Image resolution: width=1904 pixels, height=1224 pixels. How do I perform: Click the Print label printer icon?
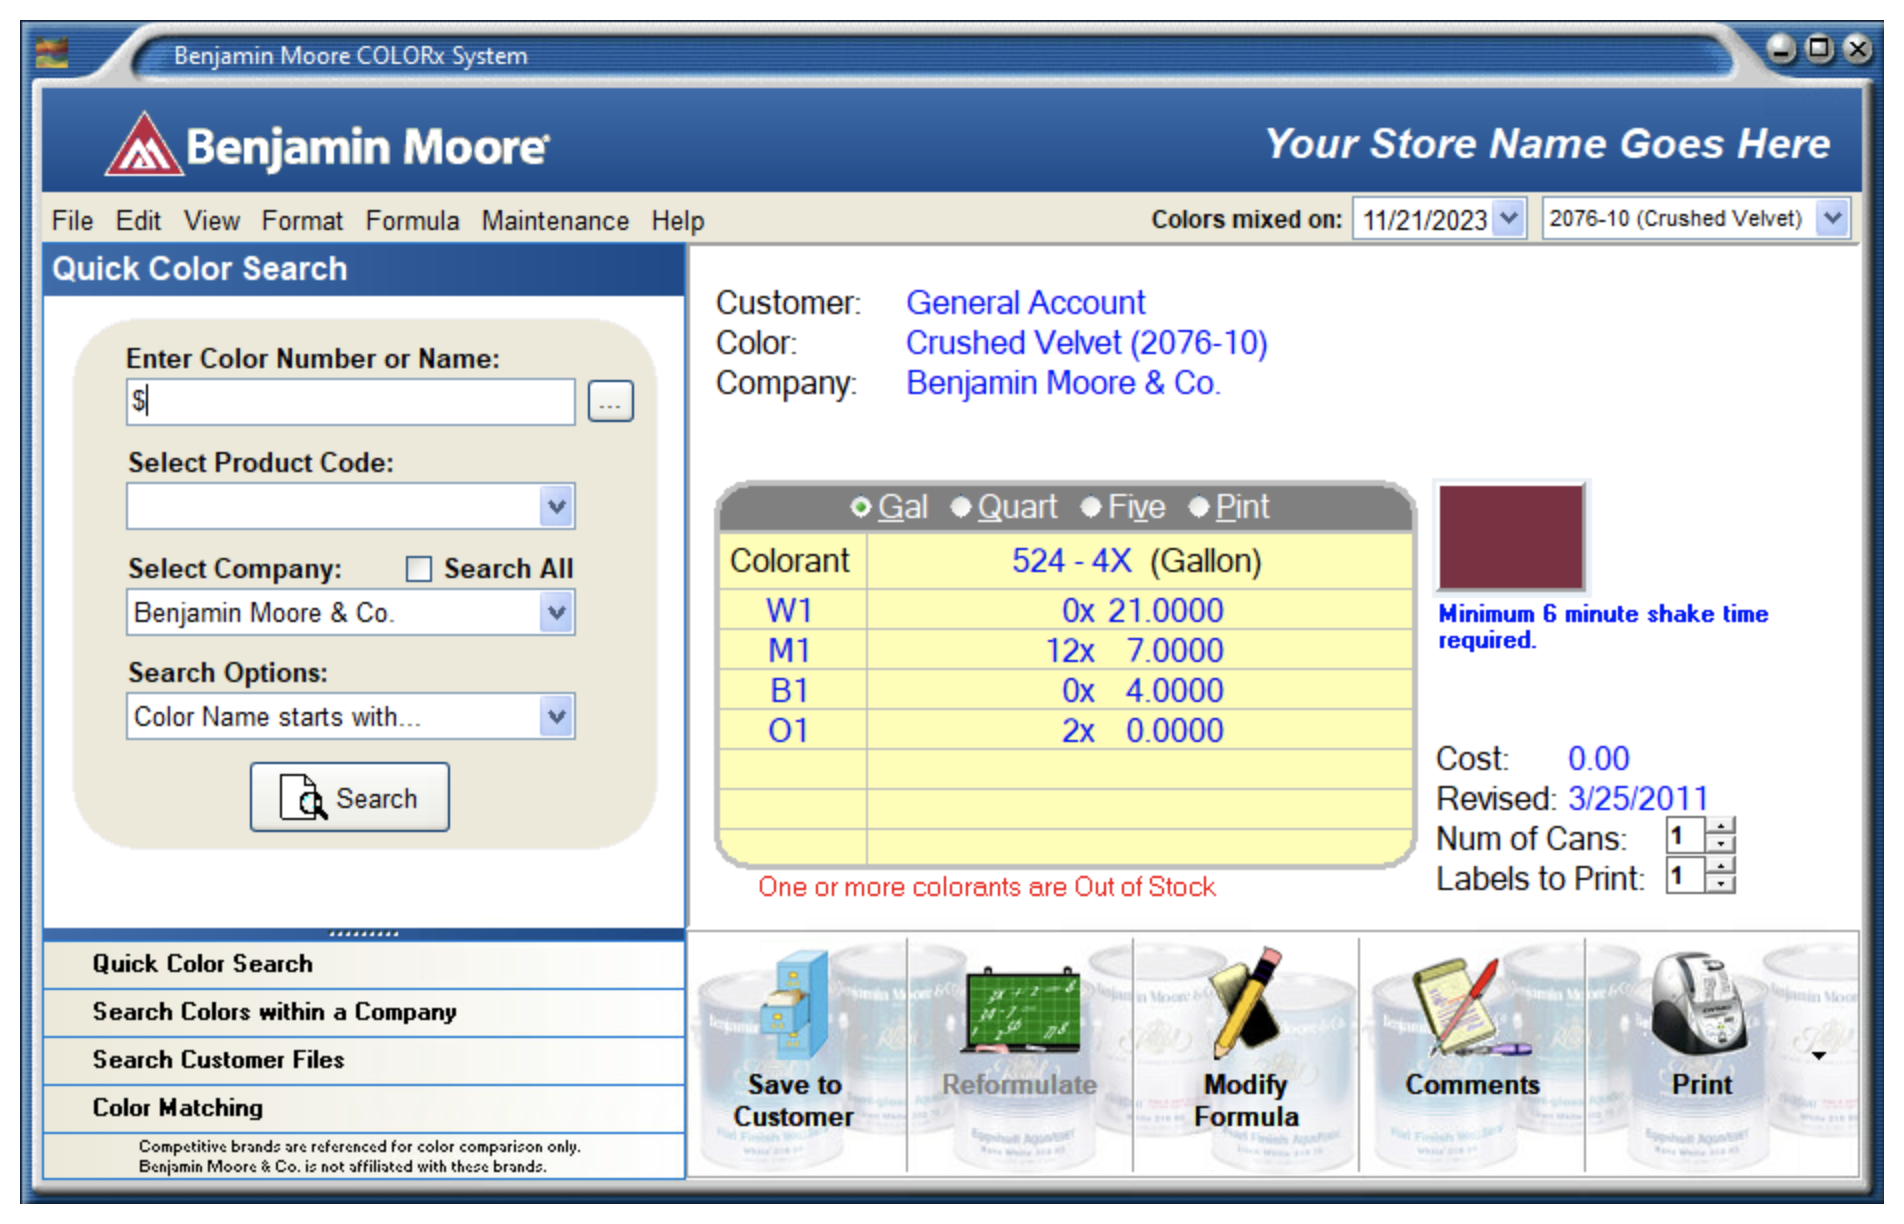[x=1698, y=1005]
